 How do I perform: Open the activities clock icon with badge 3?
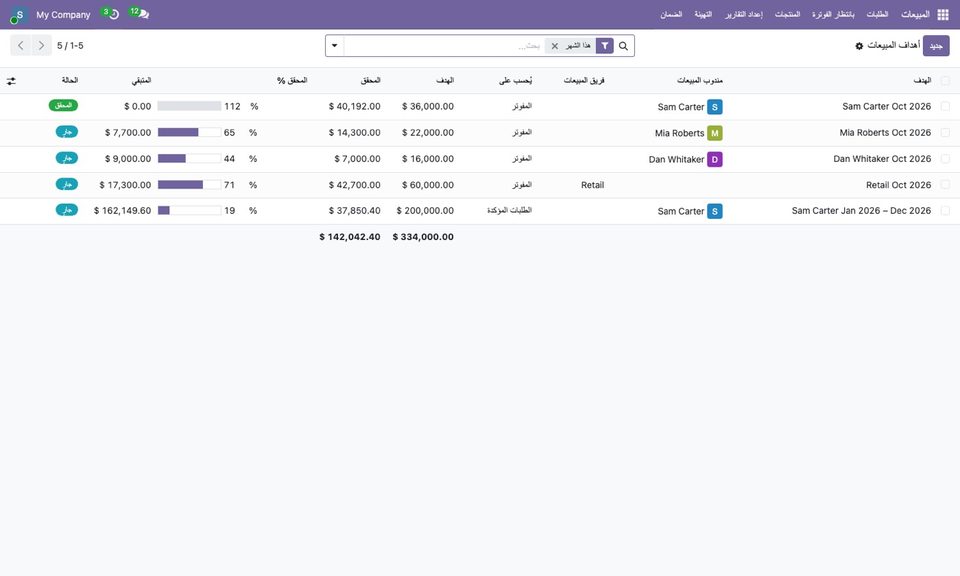(111, 13)
